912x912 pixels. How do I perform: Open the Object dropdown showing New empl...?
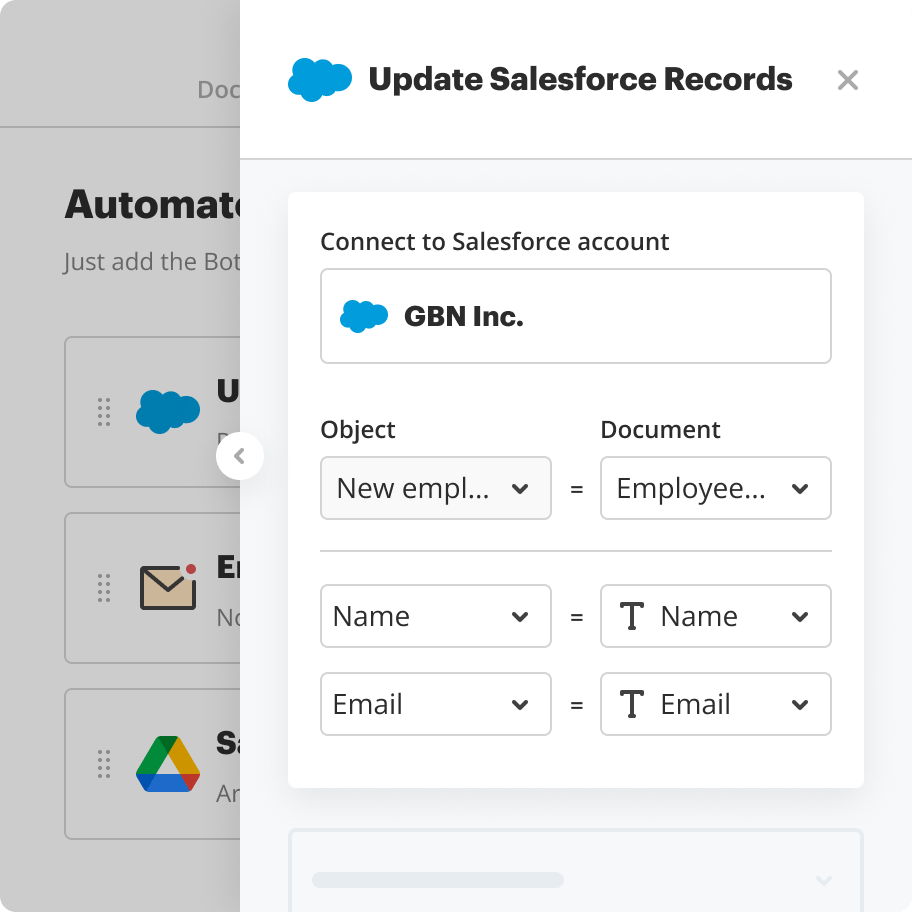coord(436,488)
